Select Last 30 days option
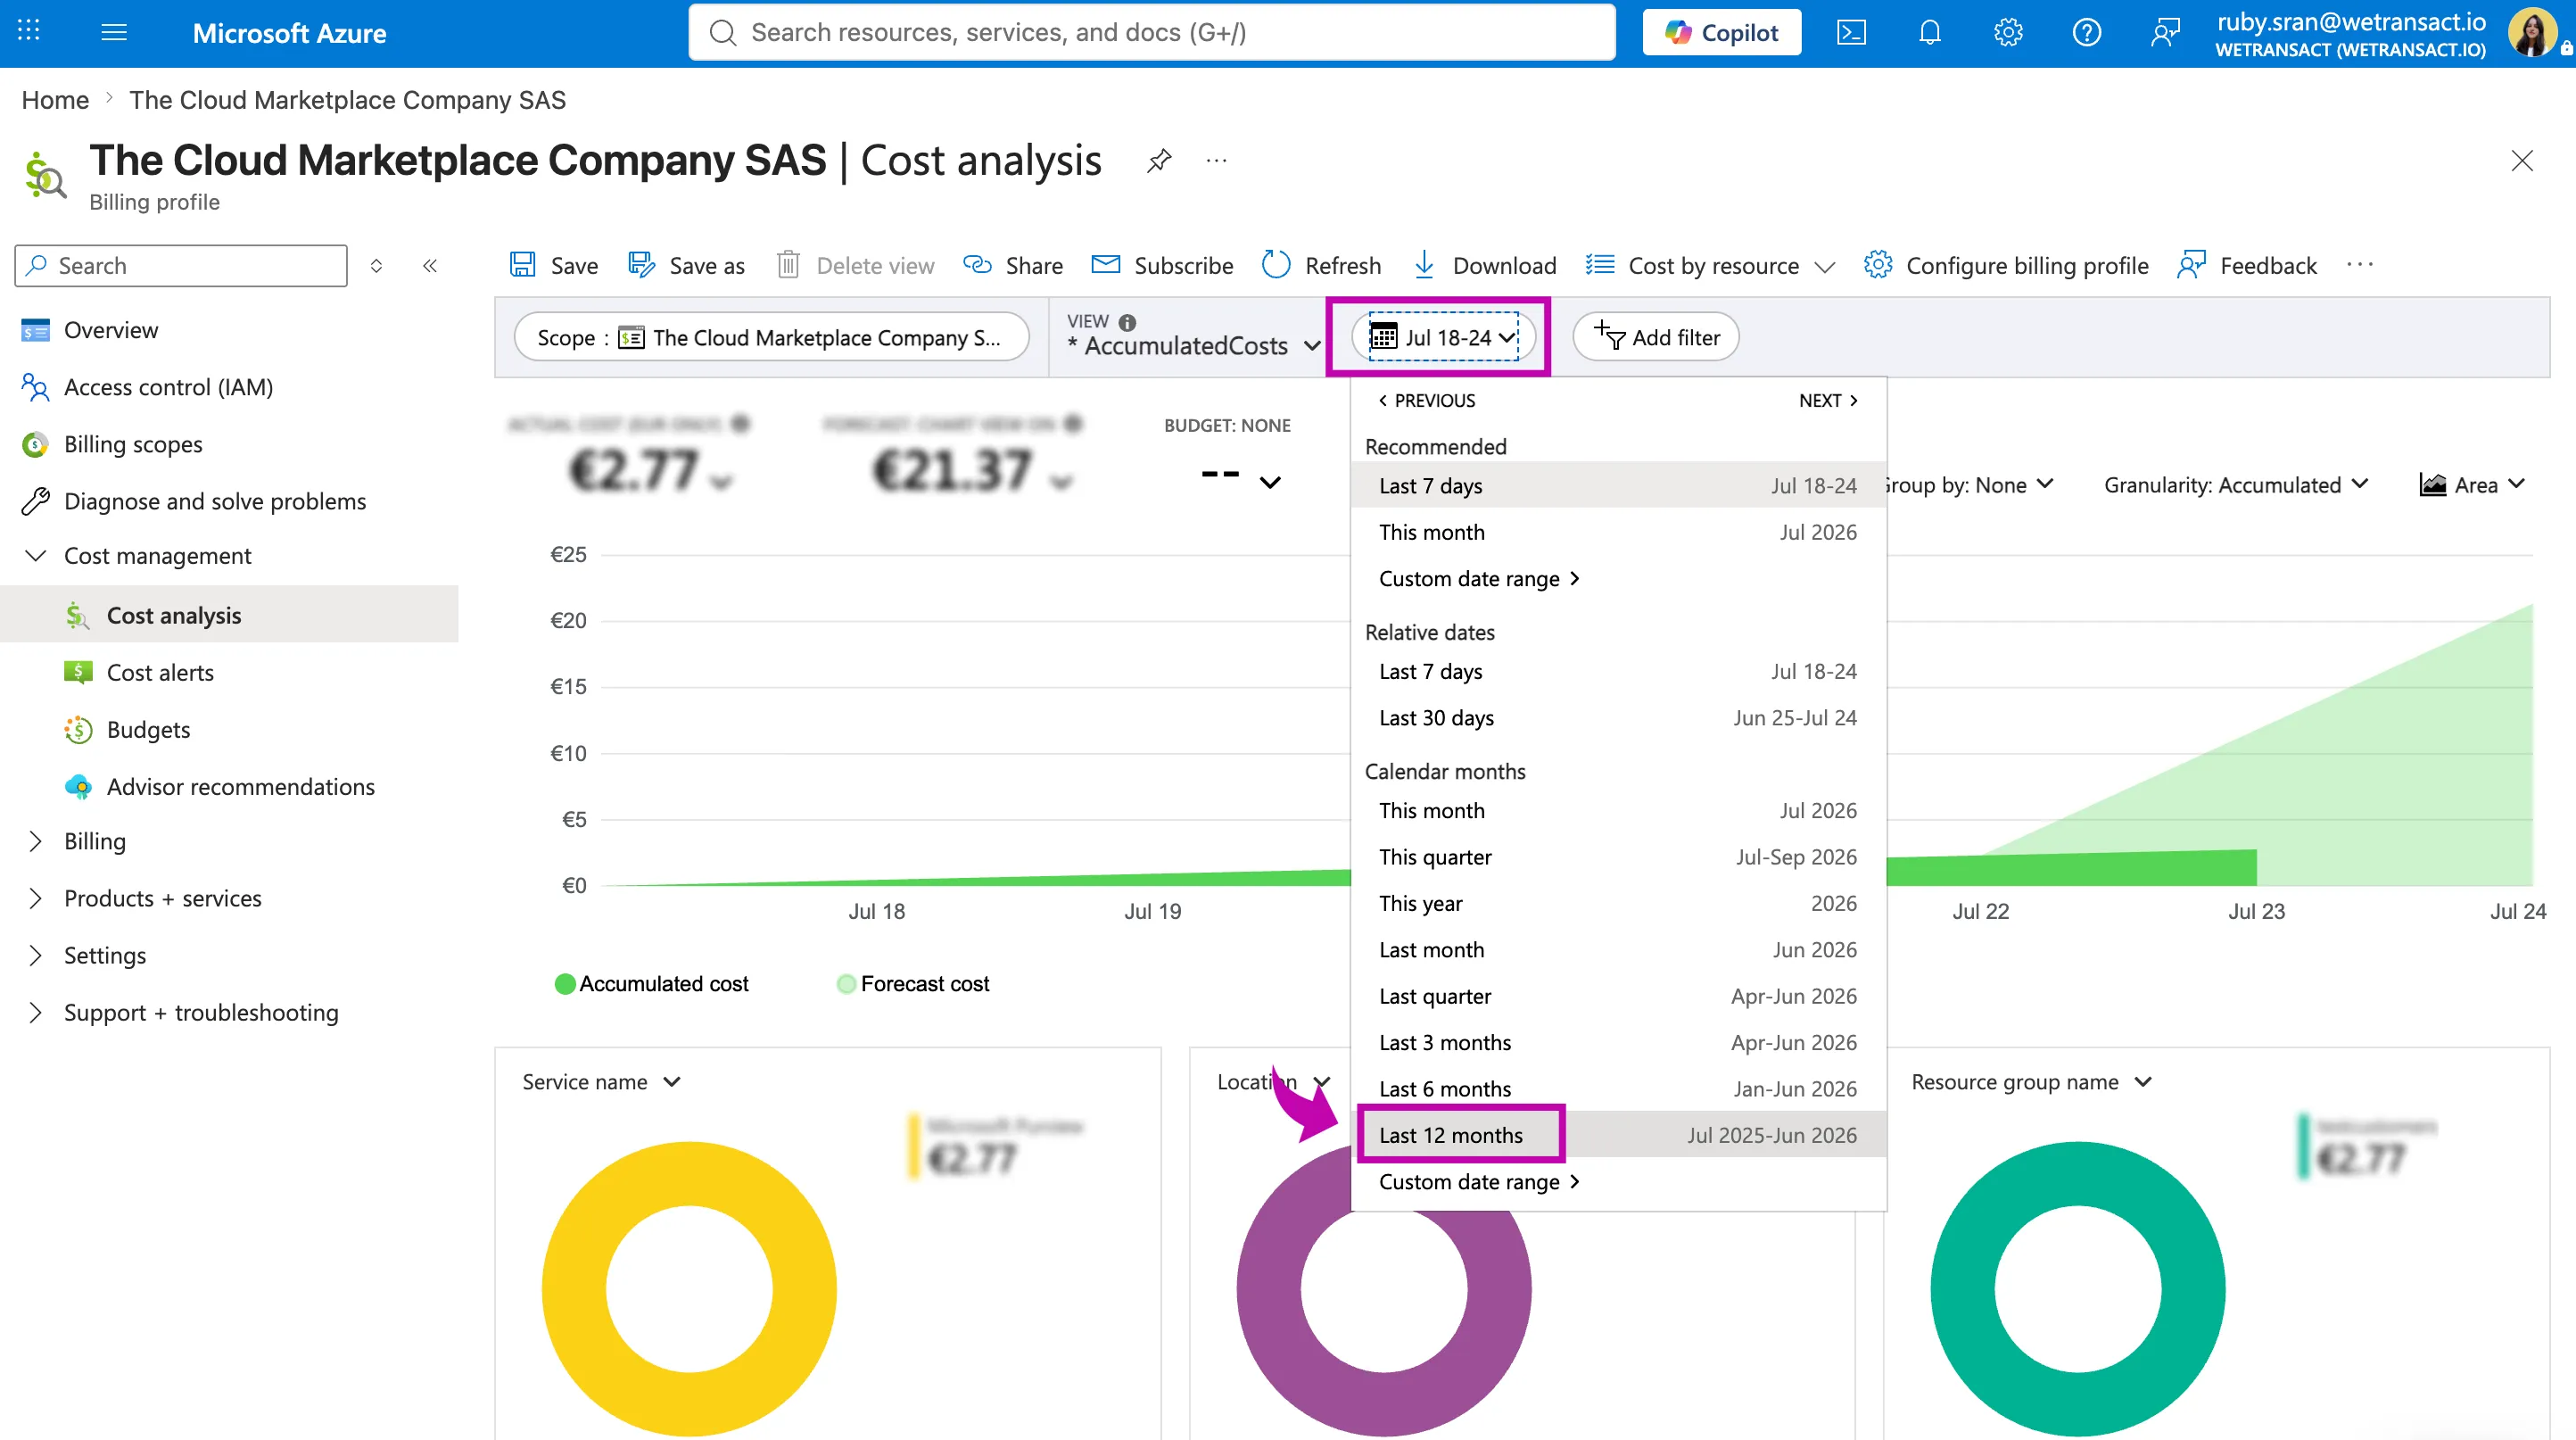The height and width of the screenshot is (1440, 2576). (x=1618, y=717)
